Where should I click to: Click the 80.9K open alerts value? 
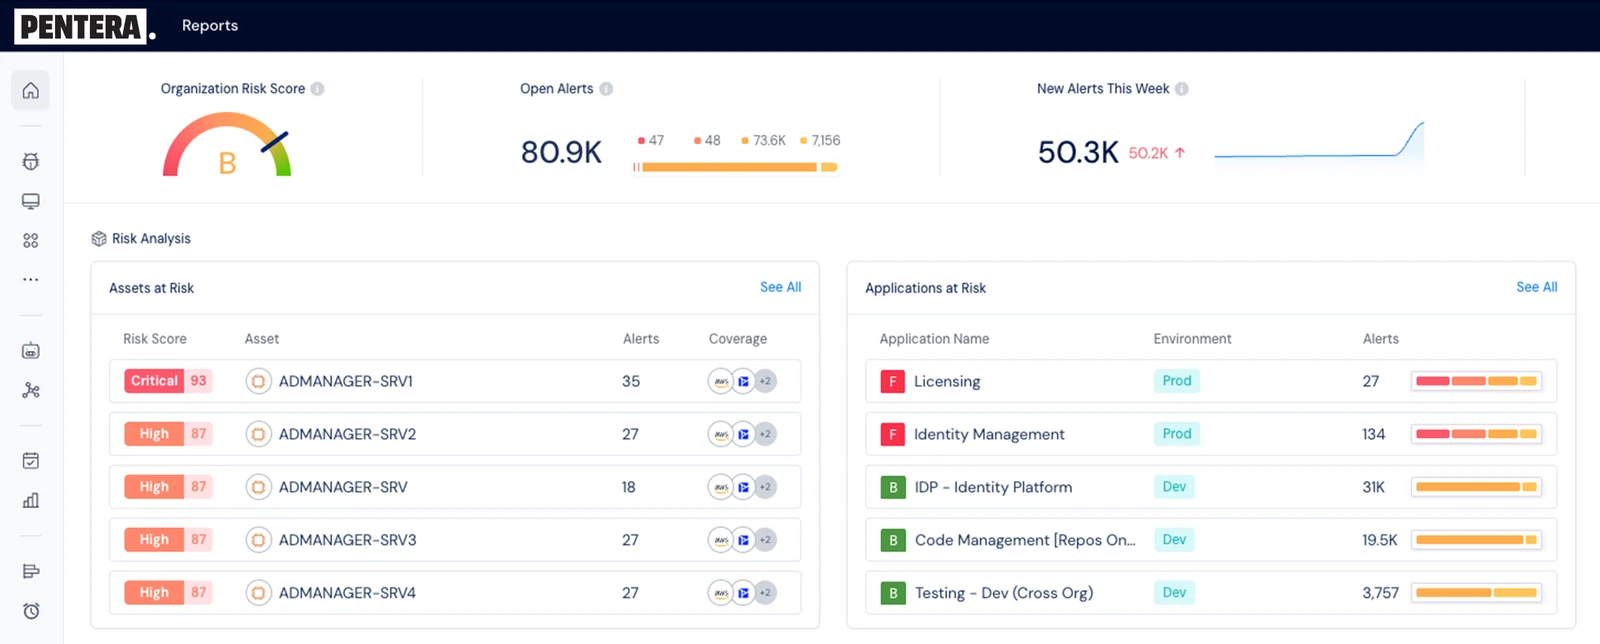pyautogui.click(x=561, y=152)
